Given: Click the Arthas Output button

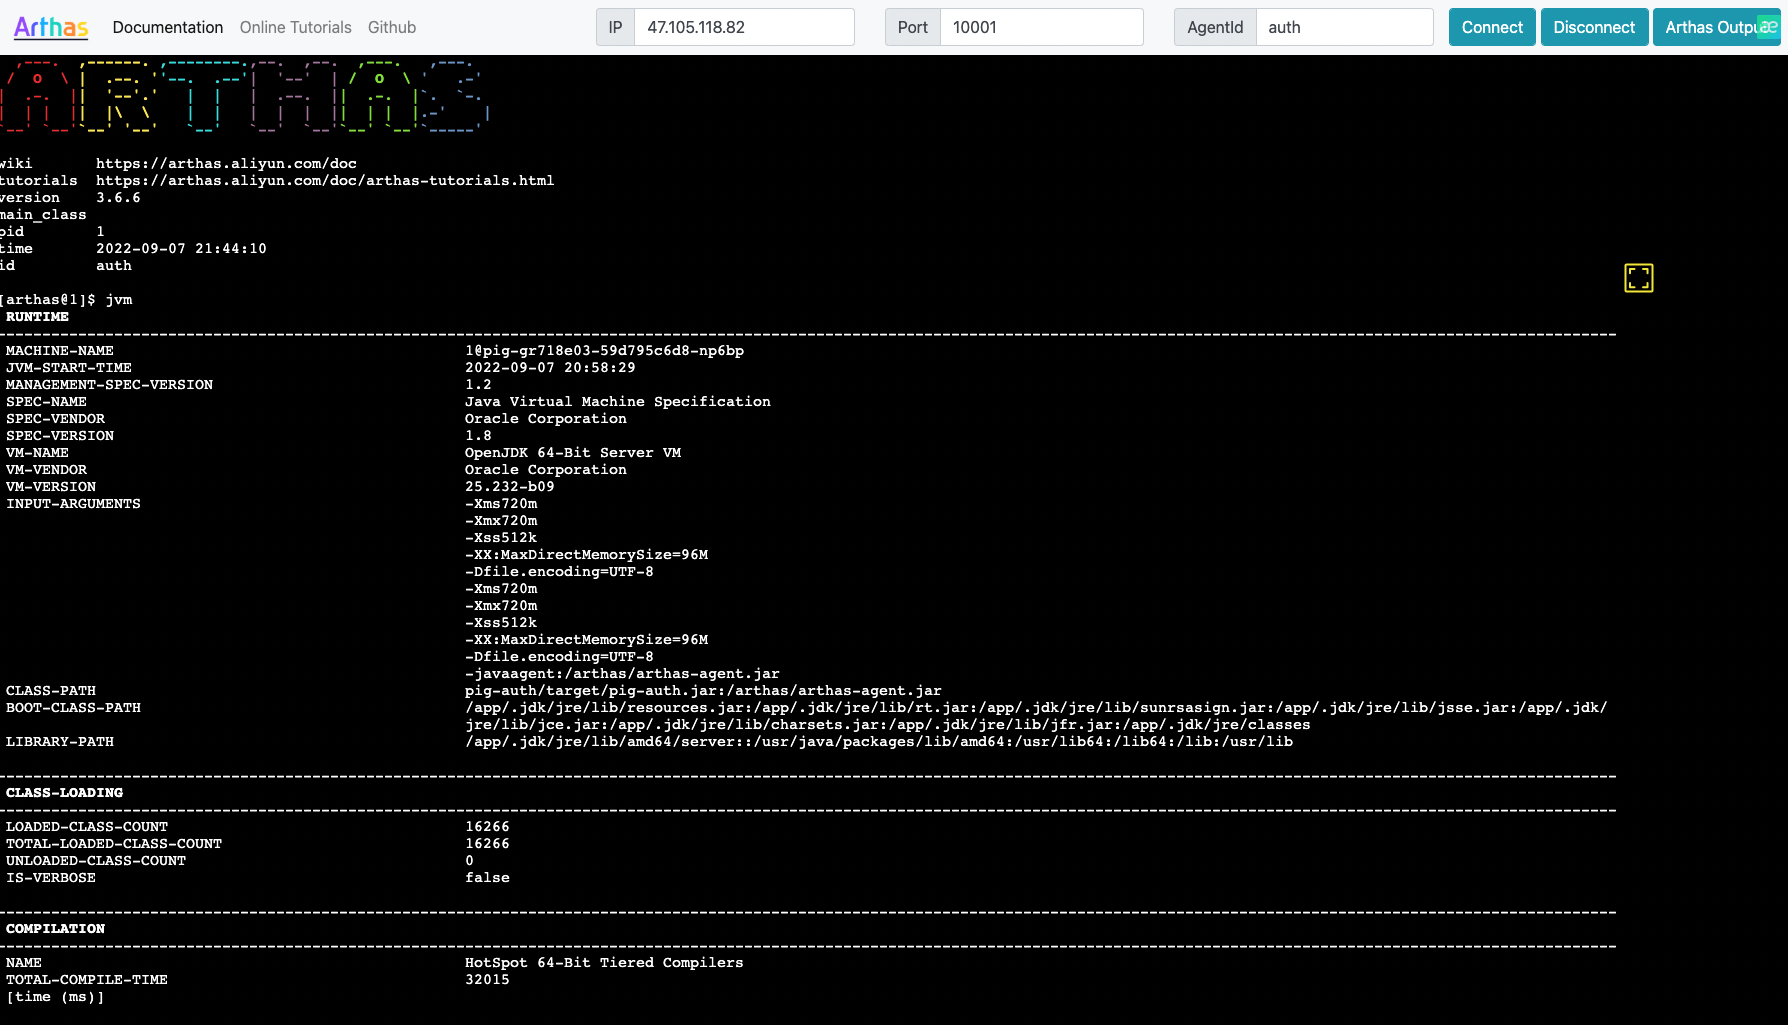Looking at the screenshot, I should pyautogui.click(x=1712, y=27).
